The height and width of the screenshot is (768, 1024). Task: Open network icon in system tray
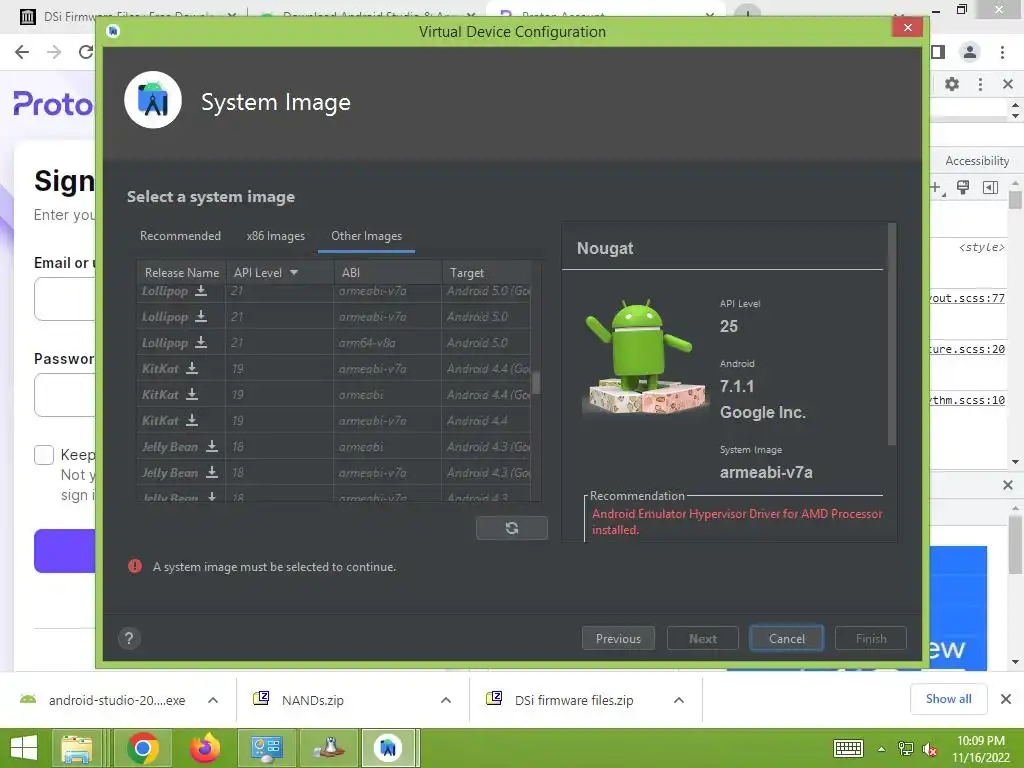pyautogui.click(x=905, y=749)
